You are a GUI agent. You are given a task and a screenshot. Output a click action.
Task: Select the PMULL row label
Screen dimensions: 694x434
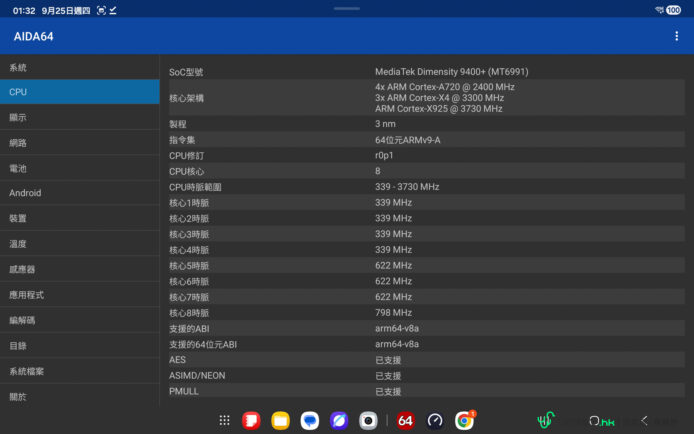(x=183, y=392)
